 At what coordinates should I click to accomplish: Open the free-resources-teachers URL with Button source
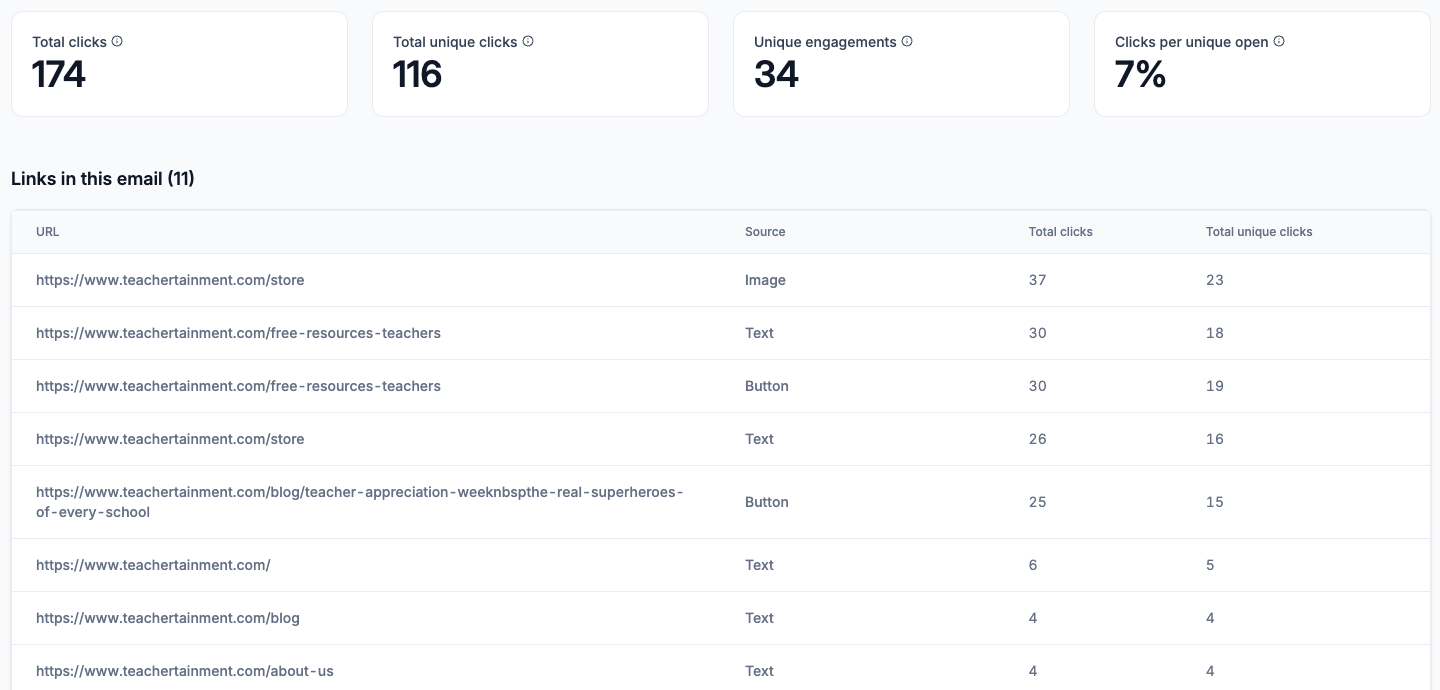(x=238, y=386)
